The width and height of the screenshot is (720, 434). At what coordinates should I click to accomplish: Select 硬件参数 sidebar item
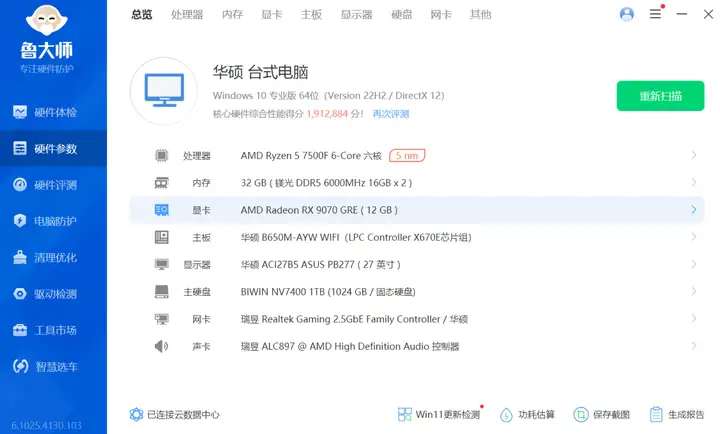53,148
